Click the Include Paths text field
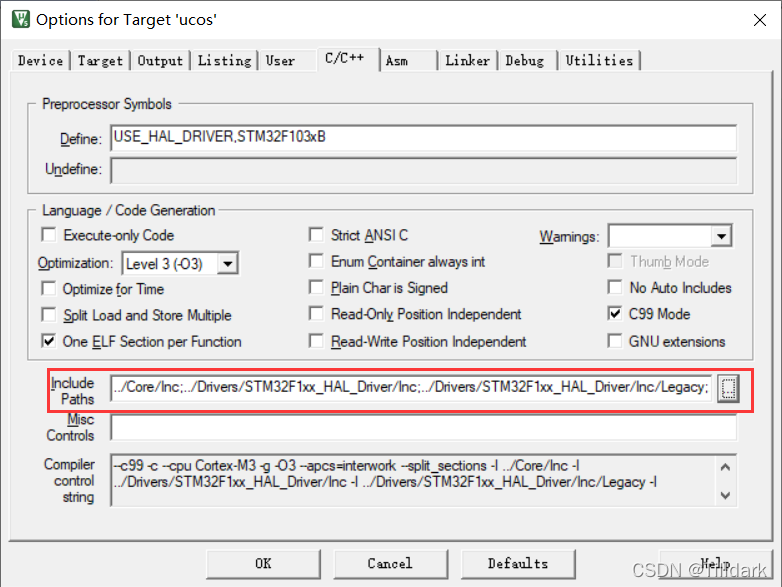The height and width of the screenshot is (587, 782). 411,388
